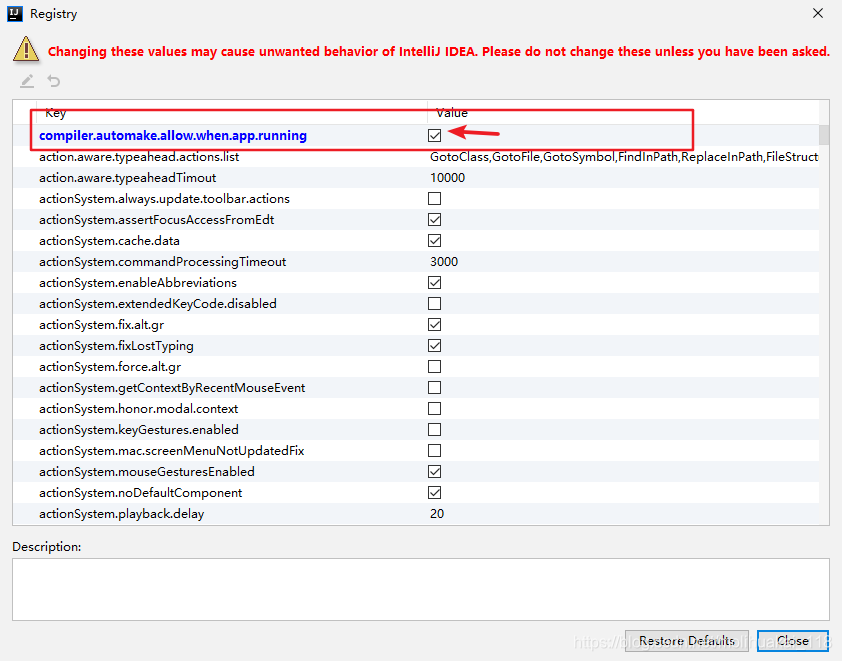
Task: Select actionSystem.always.update.toolbar.actions key text
Action: point(164,199)
